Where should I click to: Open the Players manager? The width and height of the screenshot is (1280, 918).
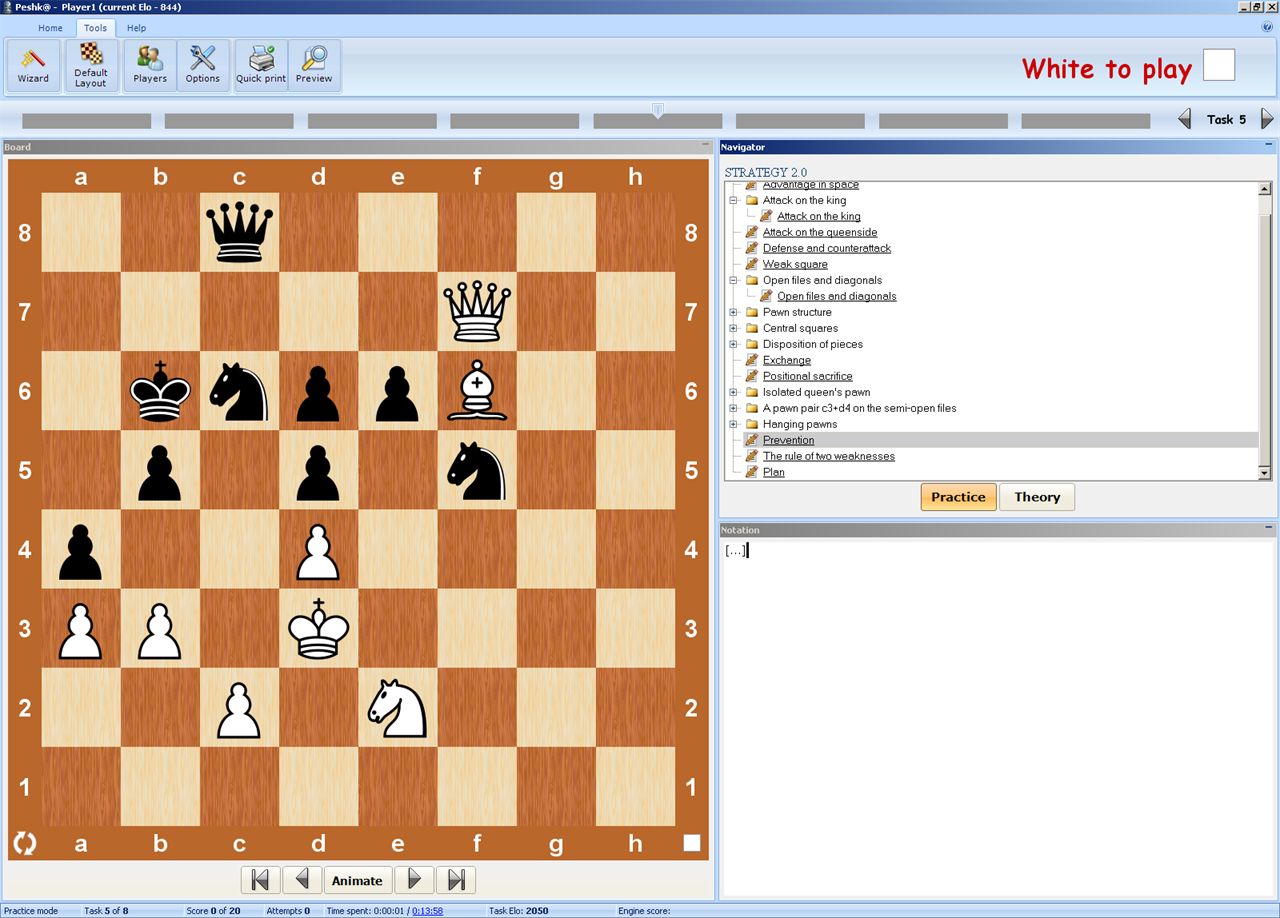(x=150, y=65)
